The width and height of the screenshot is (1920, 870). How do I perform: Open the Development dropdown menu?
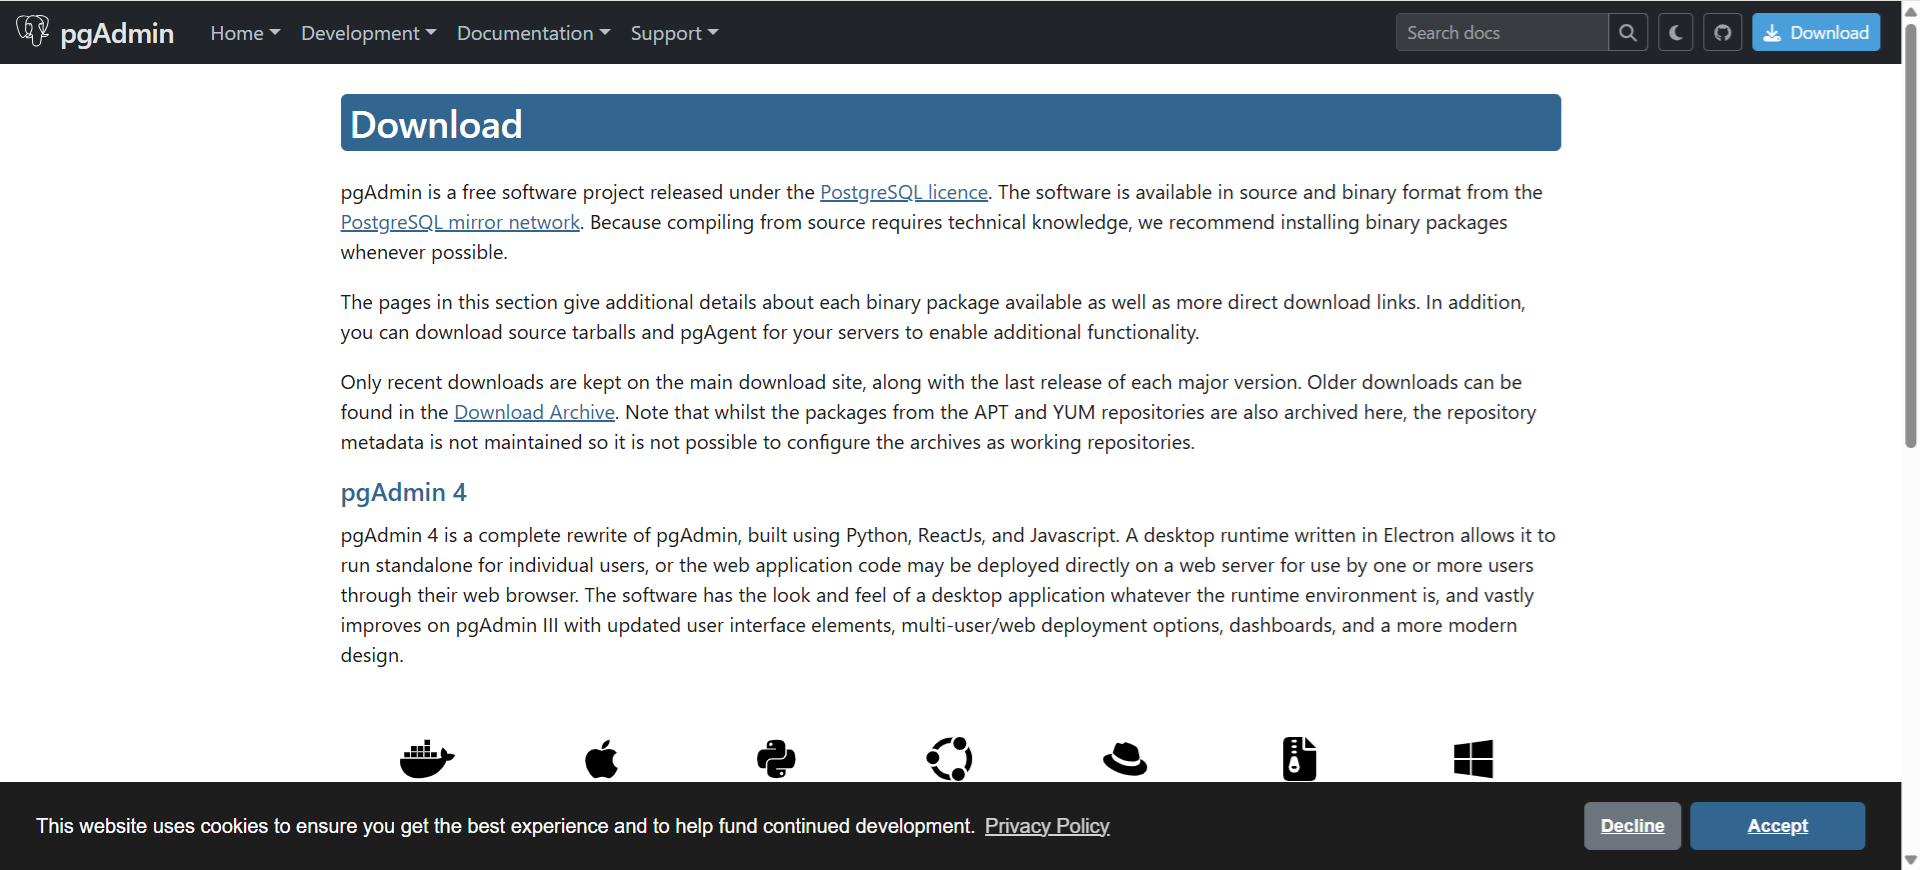pos(368,33)
